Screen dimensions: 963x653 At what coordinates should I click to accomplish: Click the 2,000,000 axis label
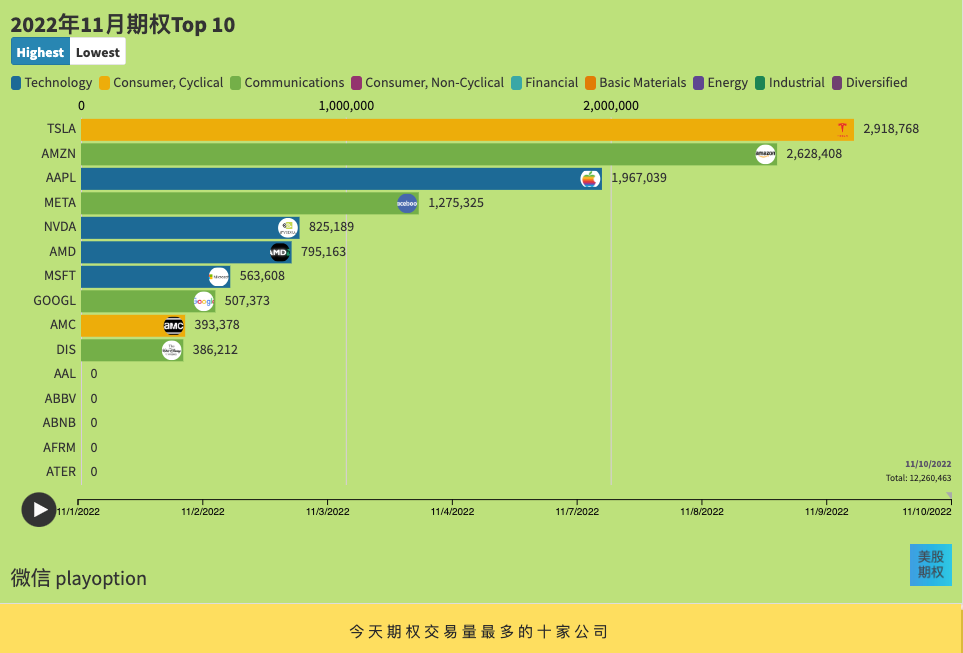610,106
